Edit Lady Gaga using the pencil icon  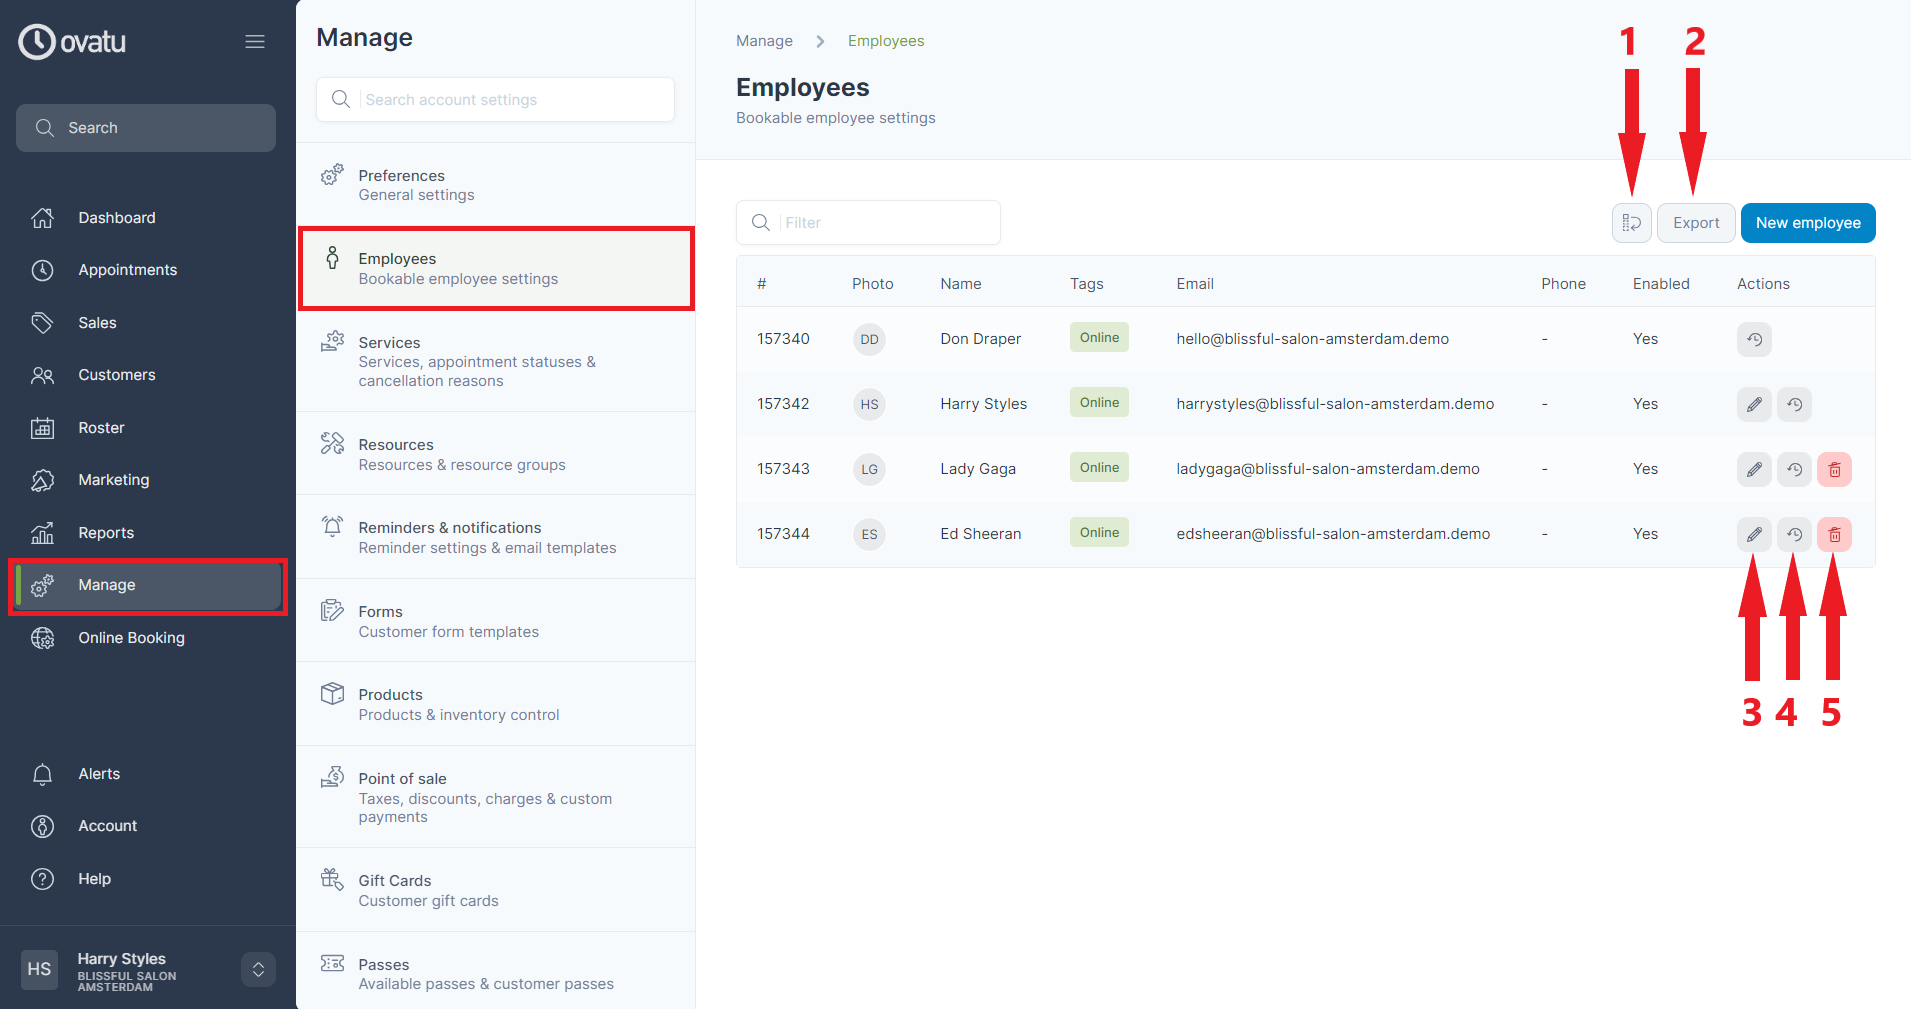(x=1753, y=469)
